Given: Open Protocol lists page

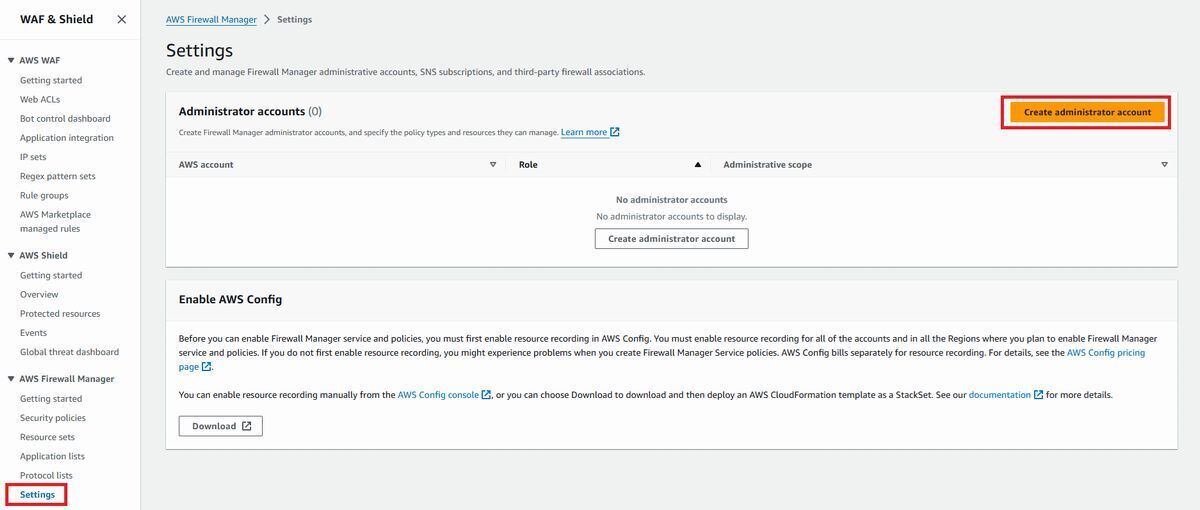Looking at the screenshot, I should [x=46, y=475].
